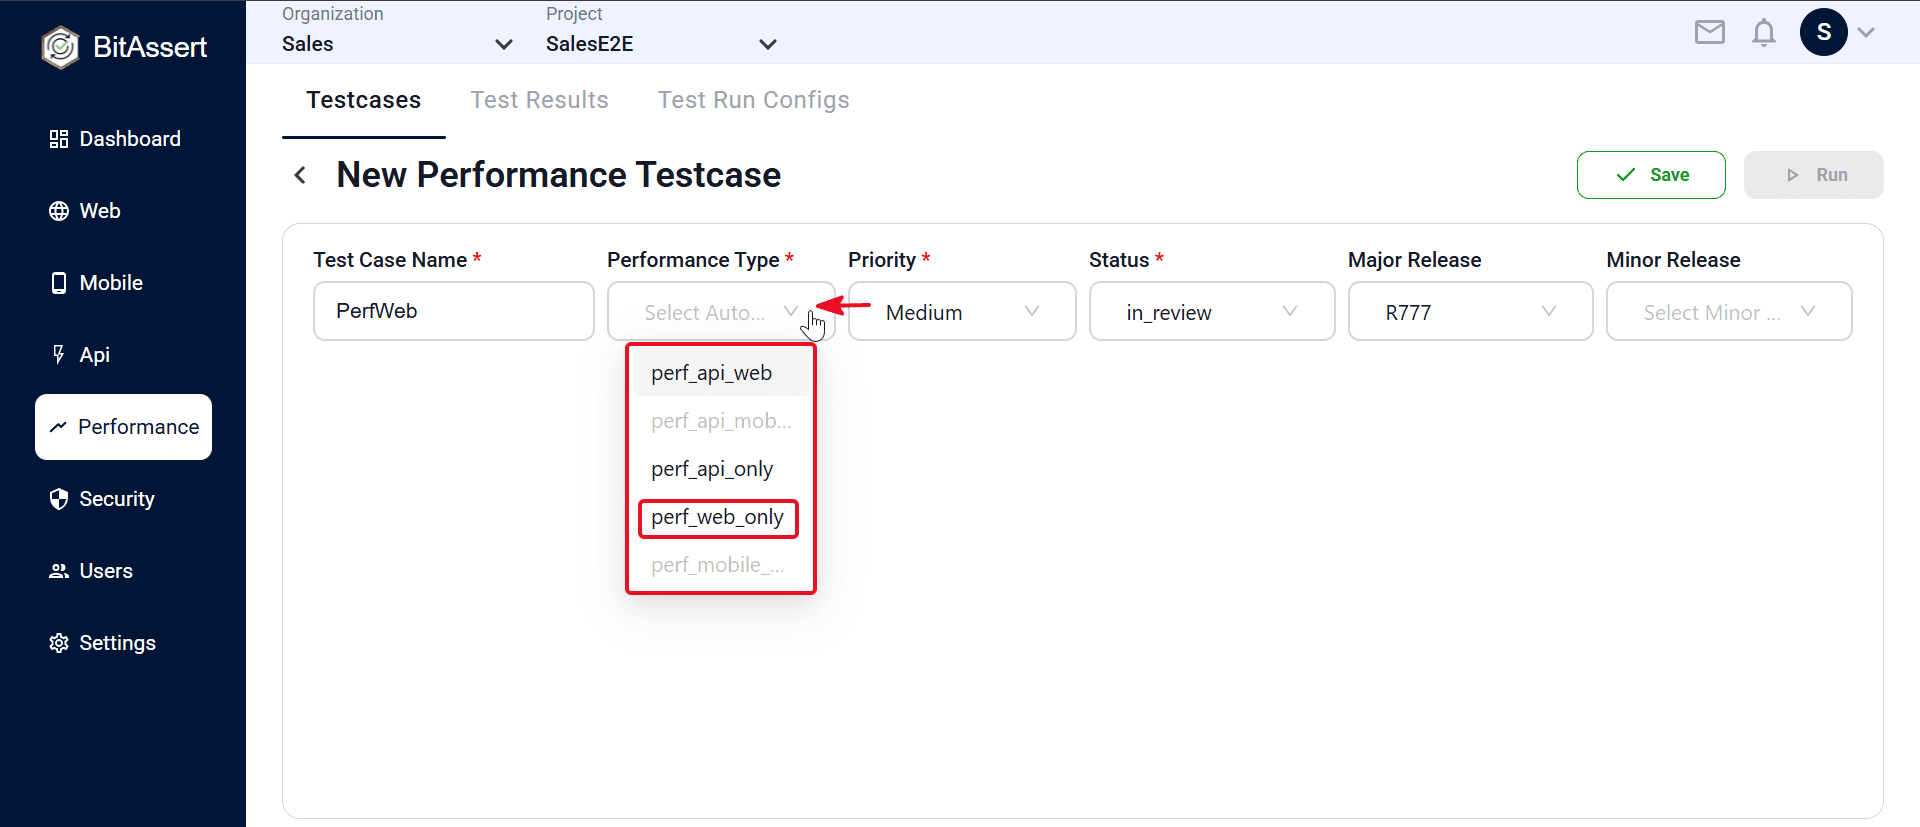Click the New Performance Testcase heading

(x=559, y=175)
